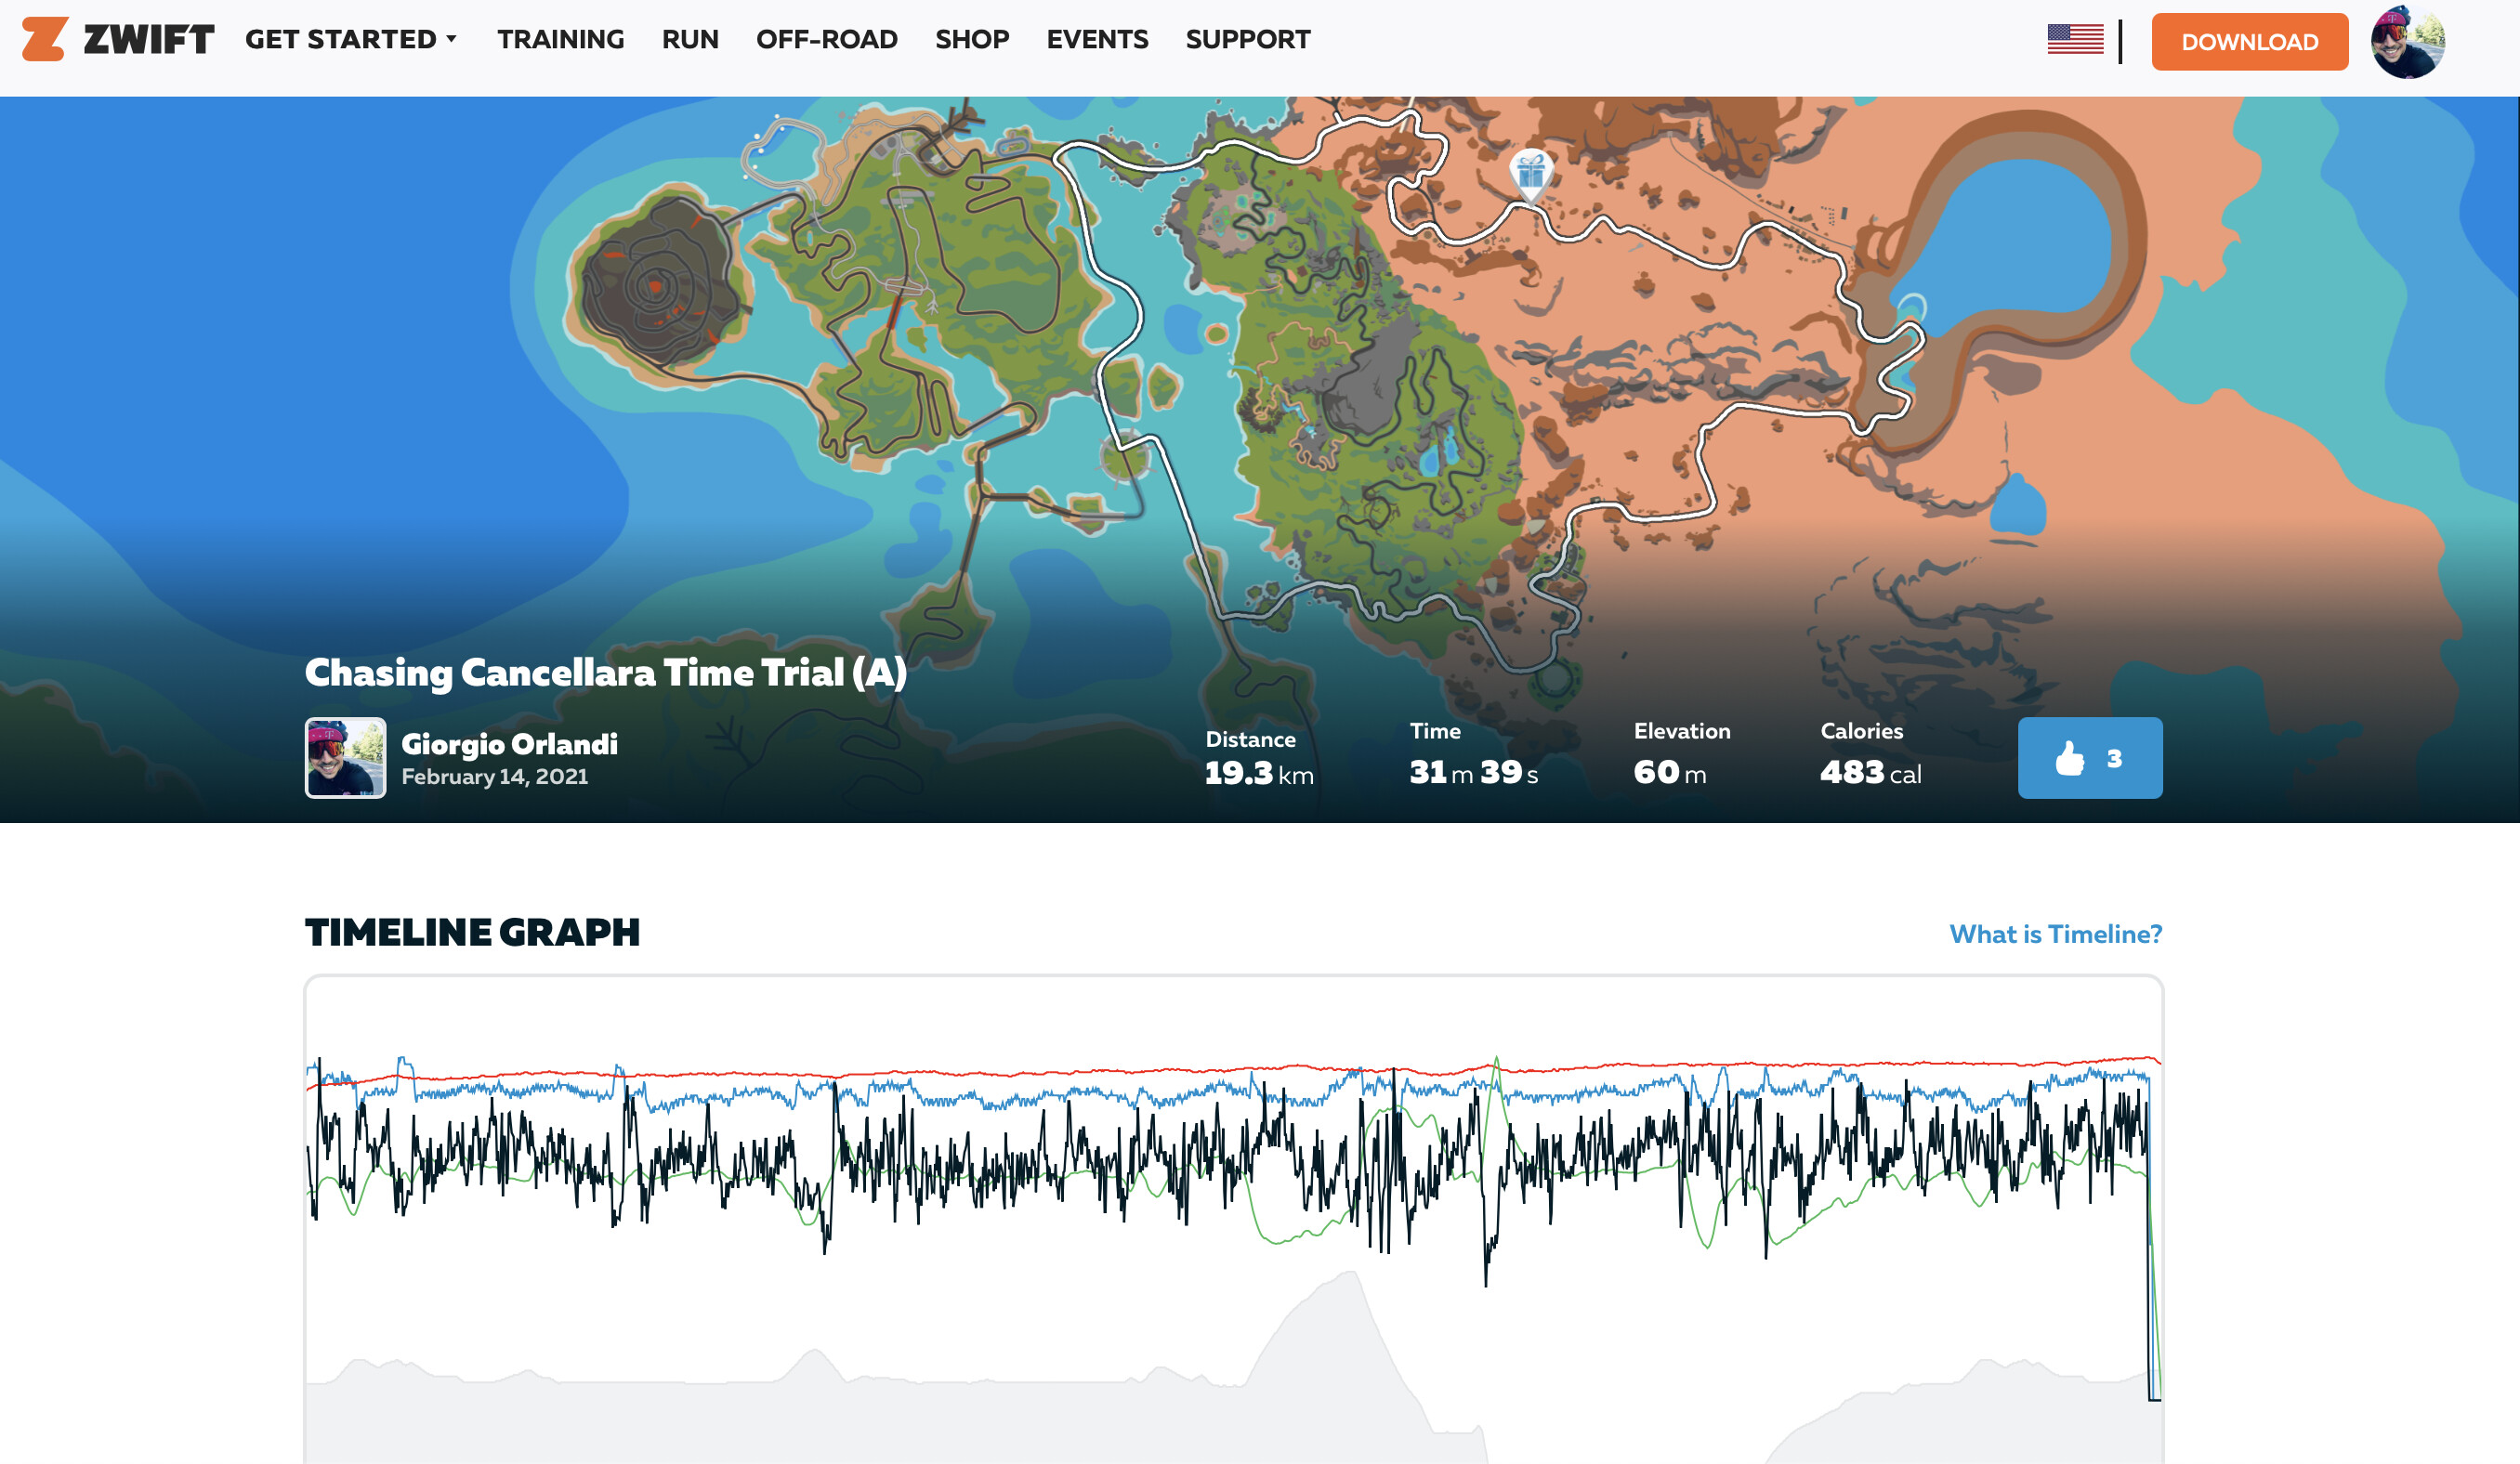Image resolution: width=2520 pixels, height=1464 pixels.
Task: Expand the Get Started dropdown menu
Action: coord(351,39)
